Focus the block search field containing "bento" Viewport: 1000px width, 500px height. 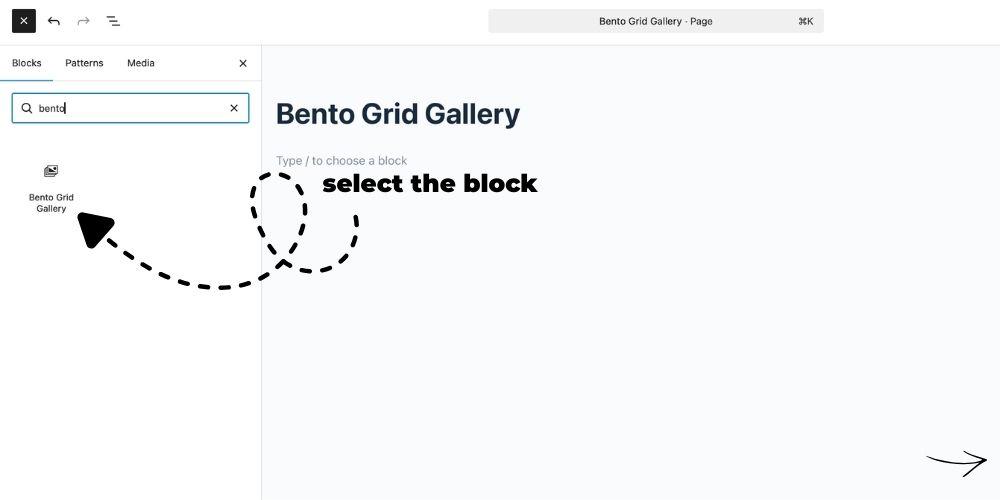(x=130, y=108)
